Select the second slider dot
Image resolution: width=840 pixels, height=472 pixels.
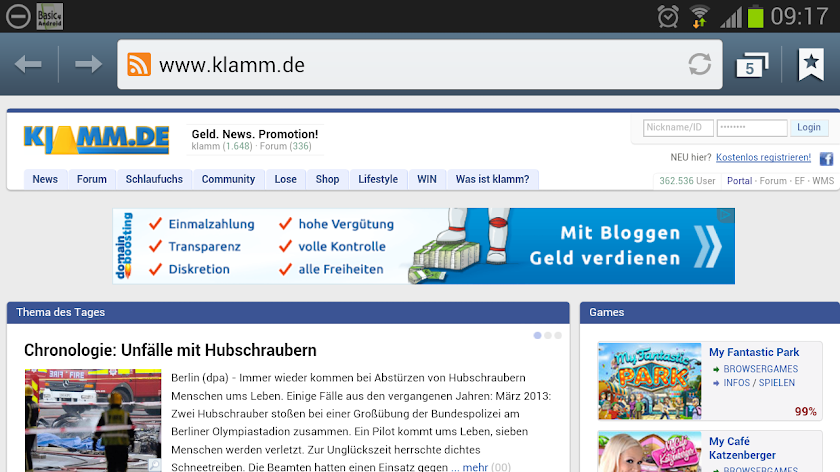[548, 335]
